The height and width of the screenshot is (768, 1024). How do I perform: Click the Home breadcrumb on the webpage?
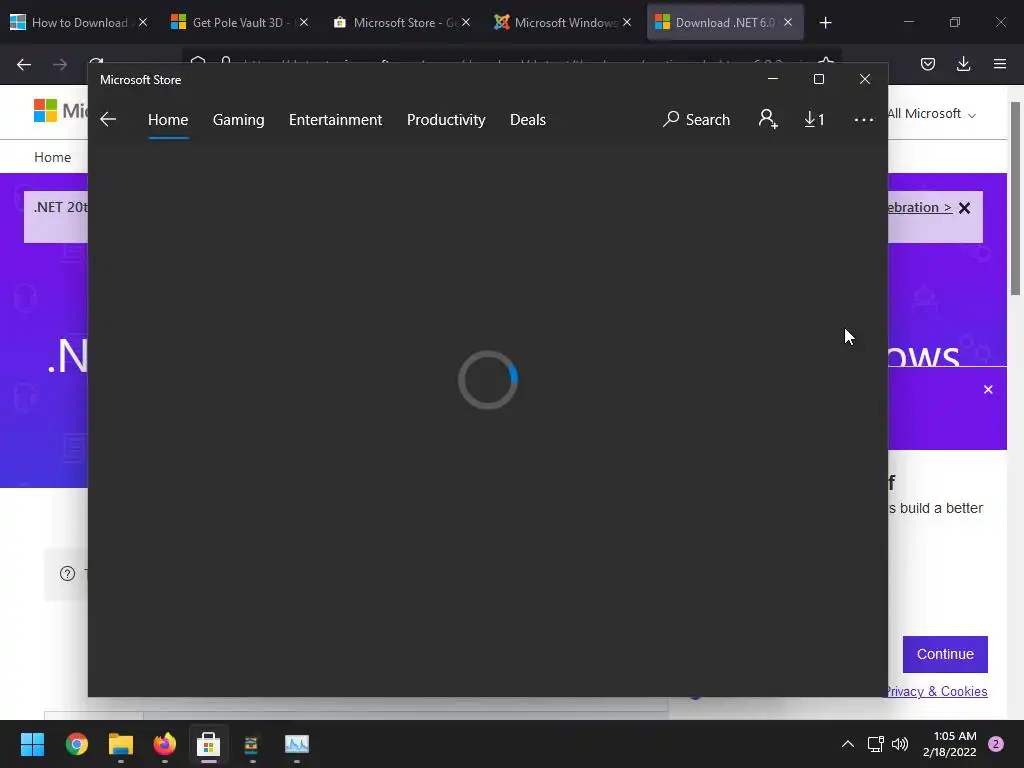[52, 157]
